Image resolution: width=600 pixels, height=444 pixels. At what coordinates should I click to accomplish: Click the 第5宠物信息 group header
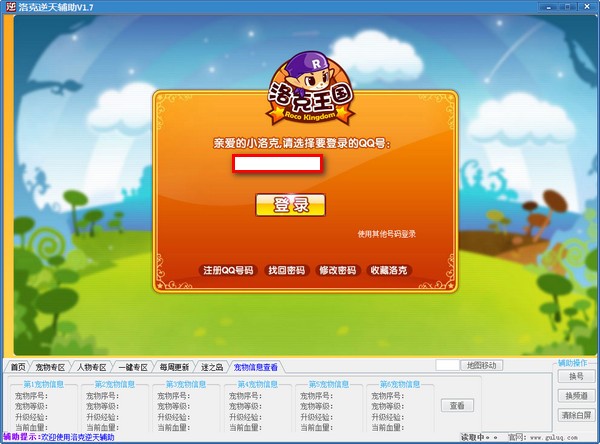pos(329,384)
